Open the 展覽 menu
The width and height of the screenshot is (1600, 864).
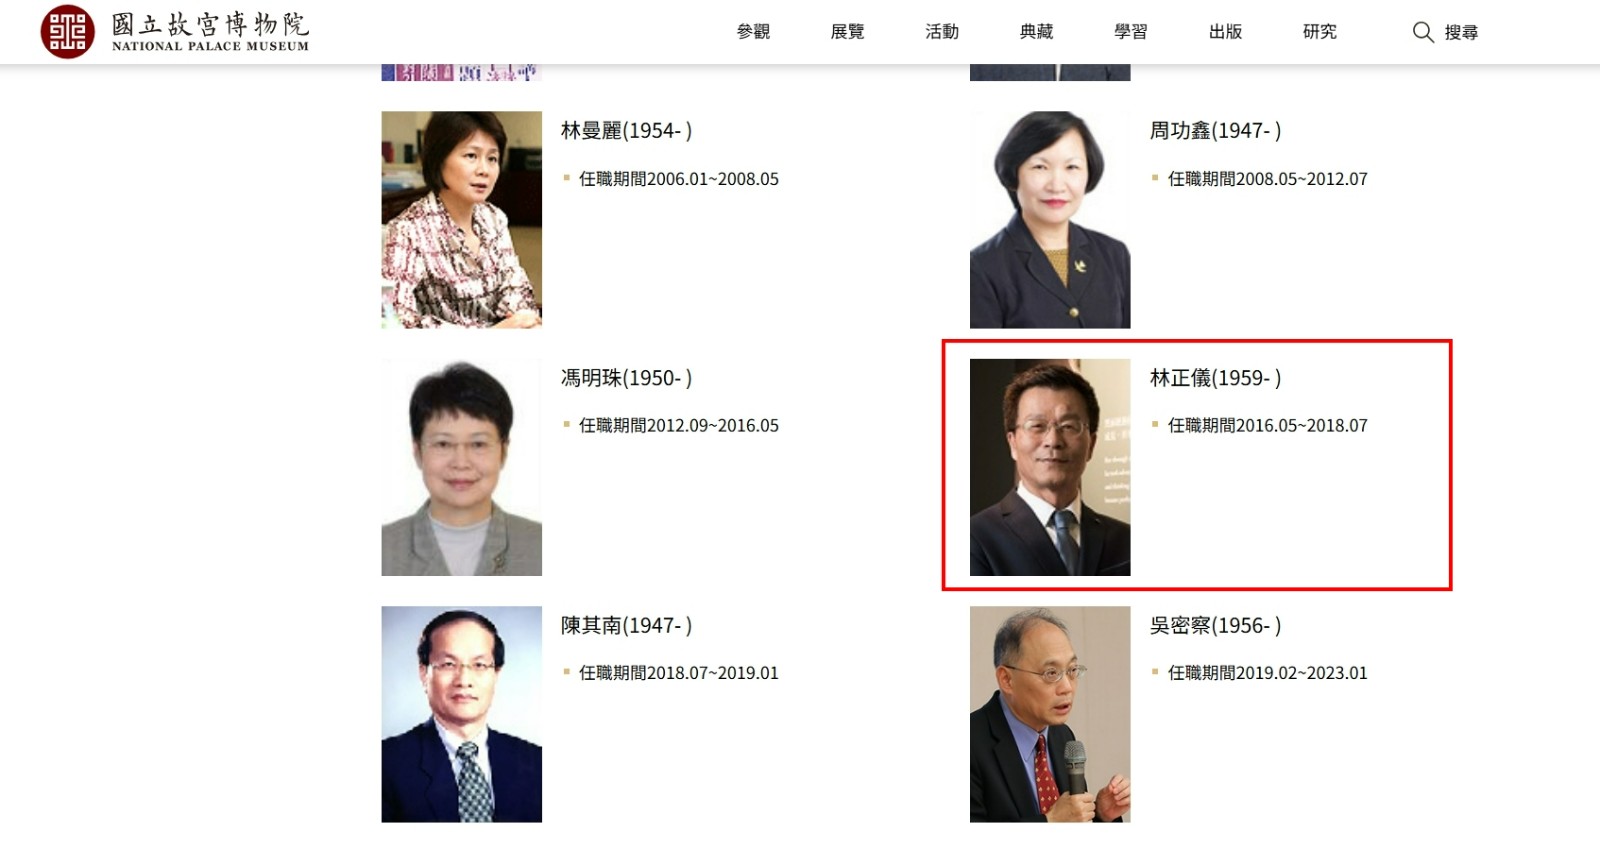click(x=847, y=32)
